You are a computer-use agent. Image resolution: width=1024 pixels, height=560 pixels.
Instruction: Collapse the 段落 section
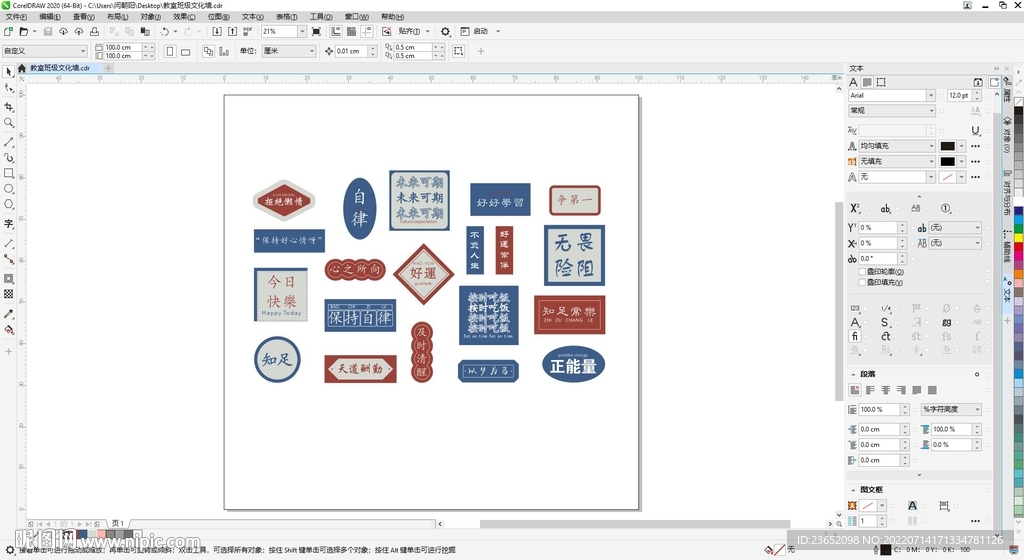[x=853, y=374]
